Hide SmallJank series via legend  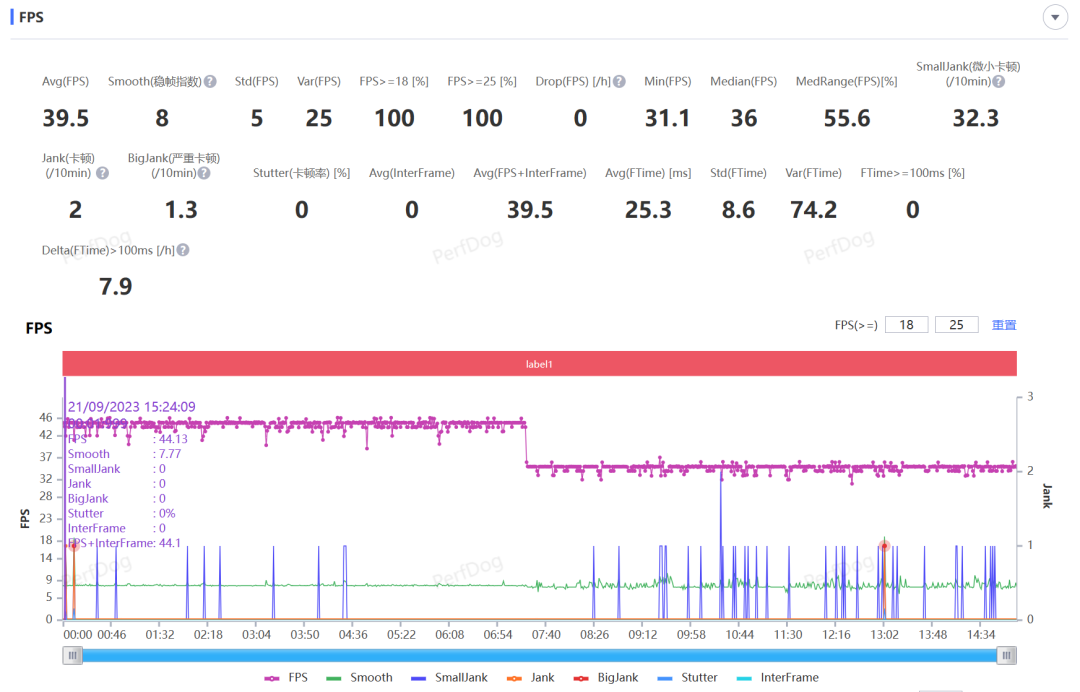450,678
